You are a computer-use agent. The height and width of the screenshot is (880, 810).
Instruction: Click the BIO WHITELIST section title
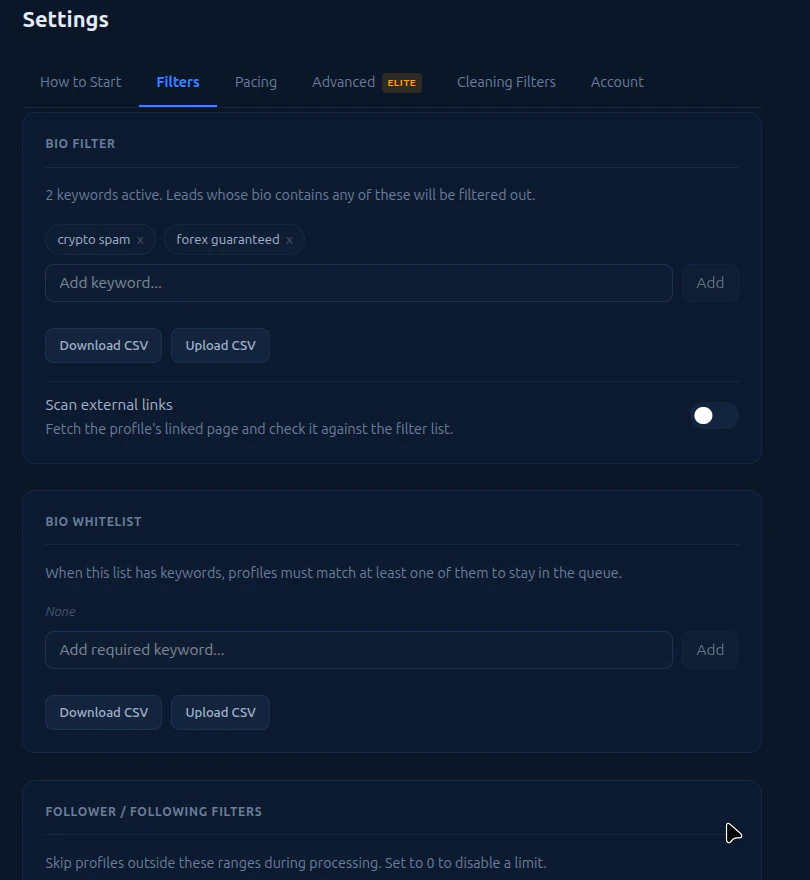click(93, 521)
